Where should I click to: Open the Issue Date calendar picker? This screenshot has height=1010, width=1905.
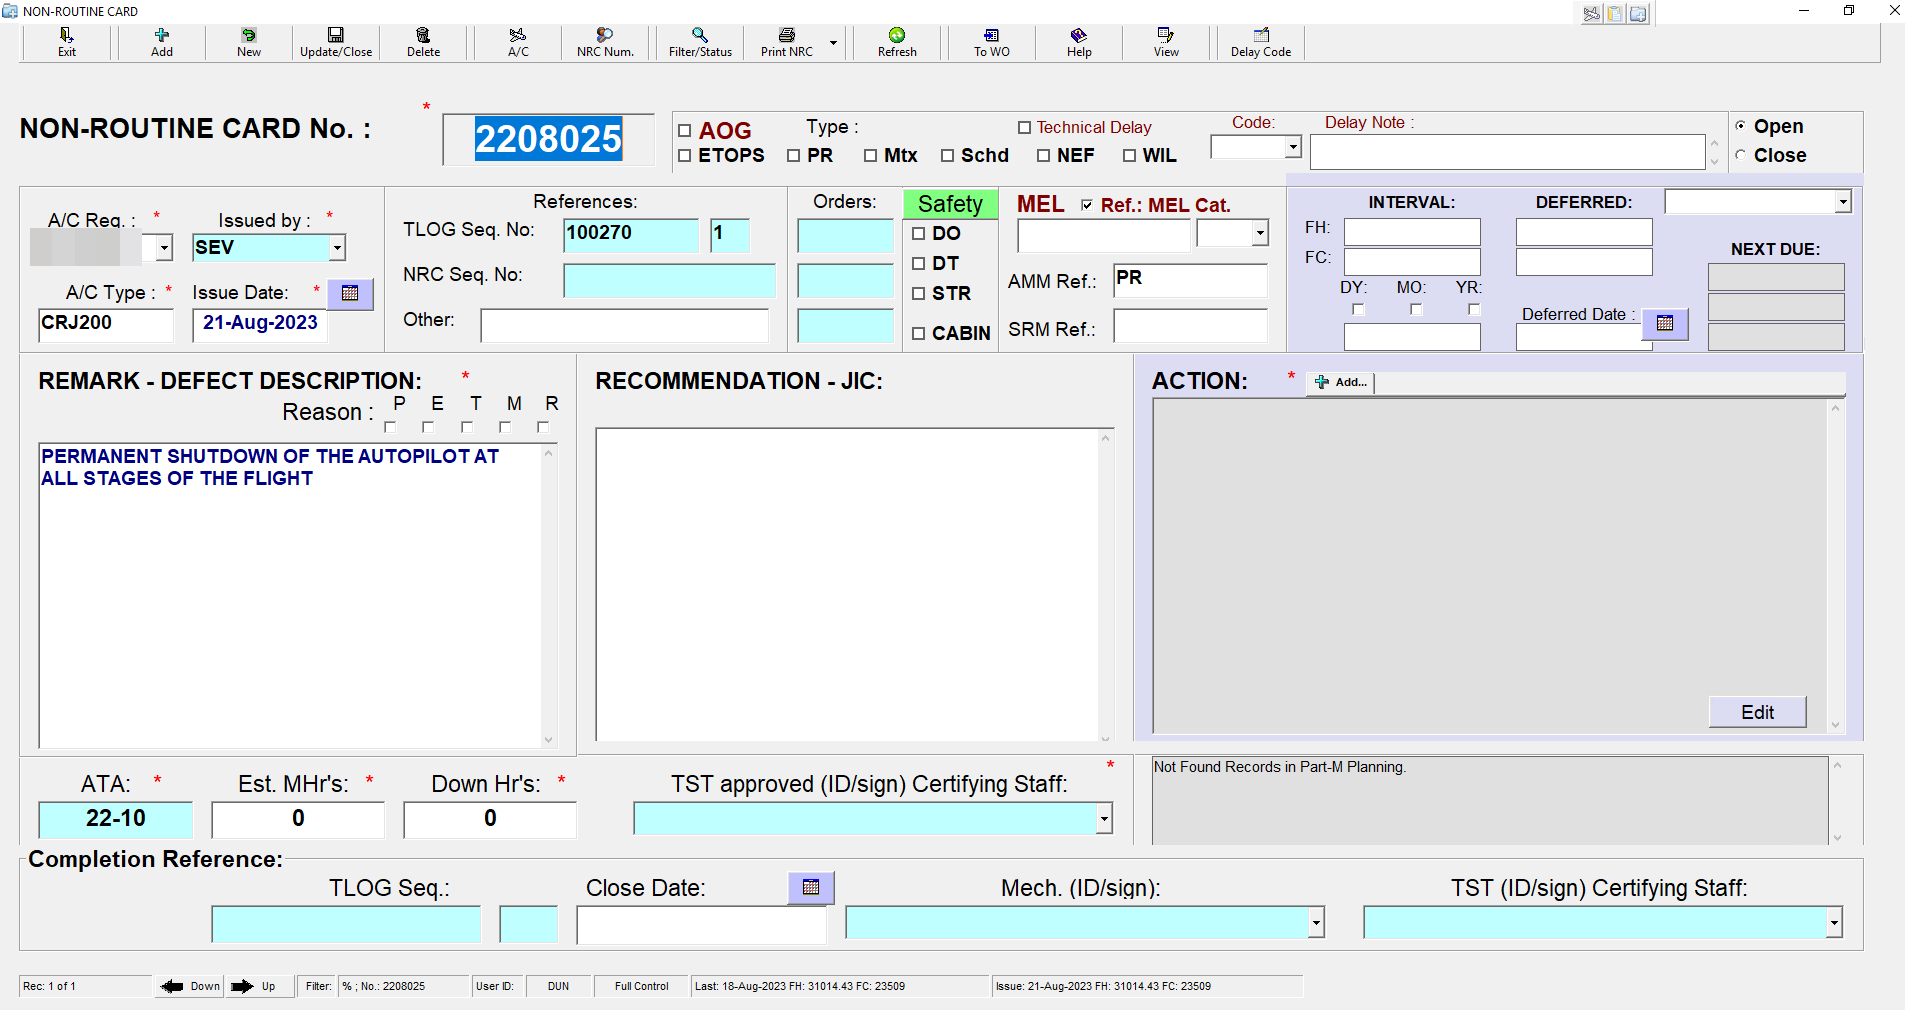pos(350,294)
